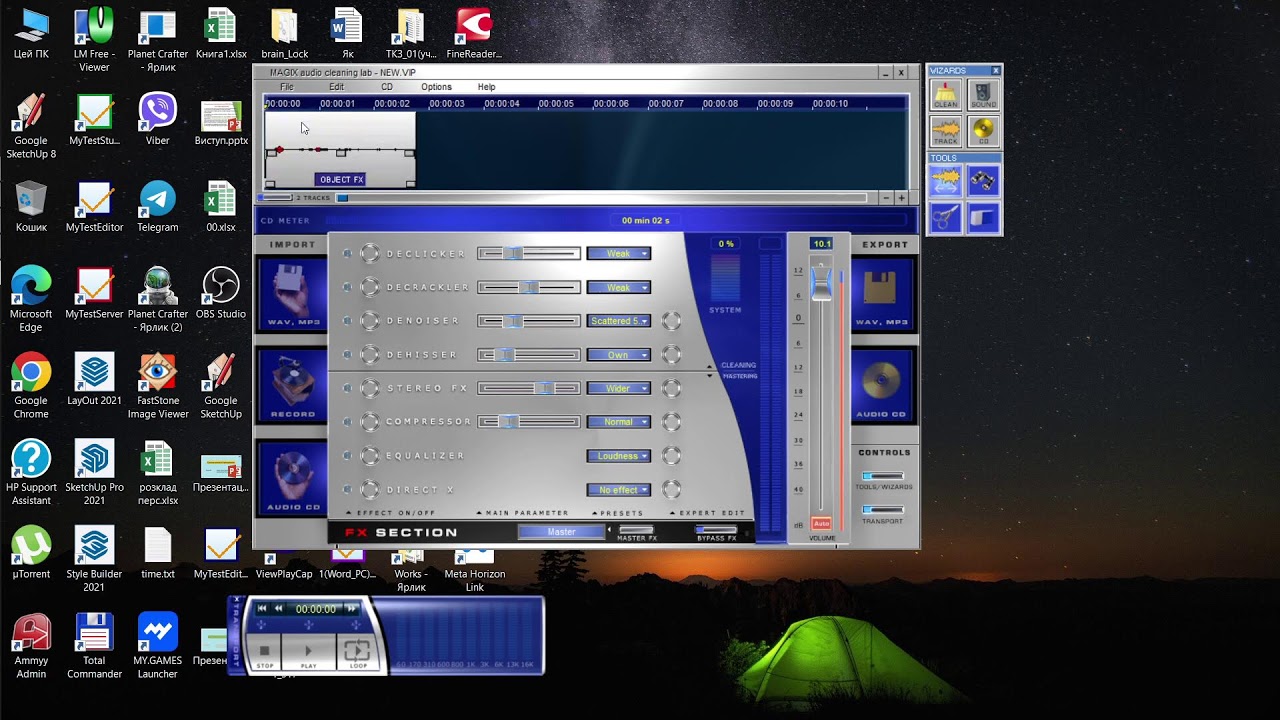
Task: Open the Options menu
Action: click(x=437, y=87)
